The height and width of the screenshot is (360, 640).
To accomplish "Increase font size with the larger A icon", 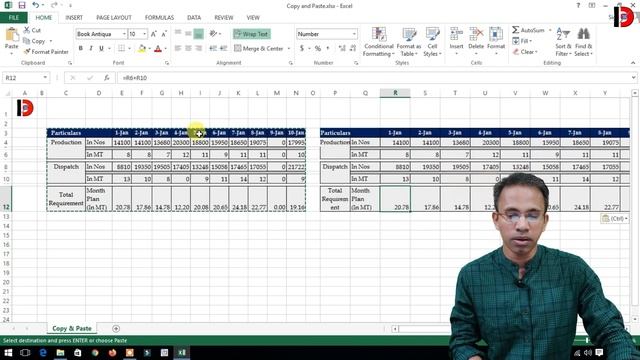I will tap(154, 34).
